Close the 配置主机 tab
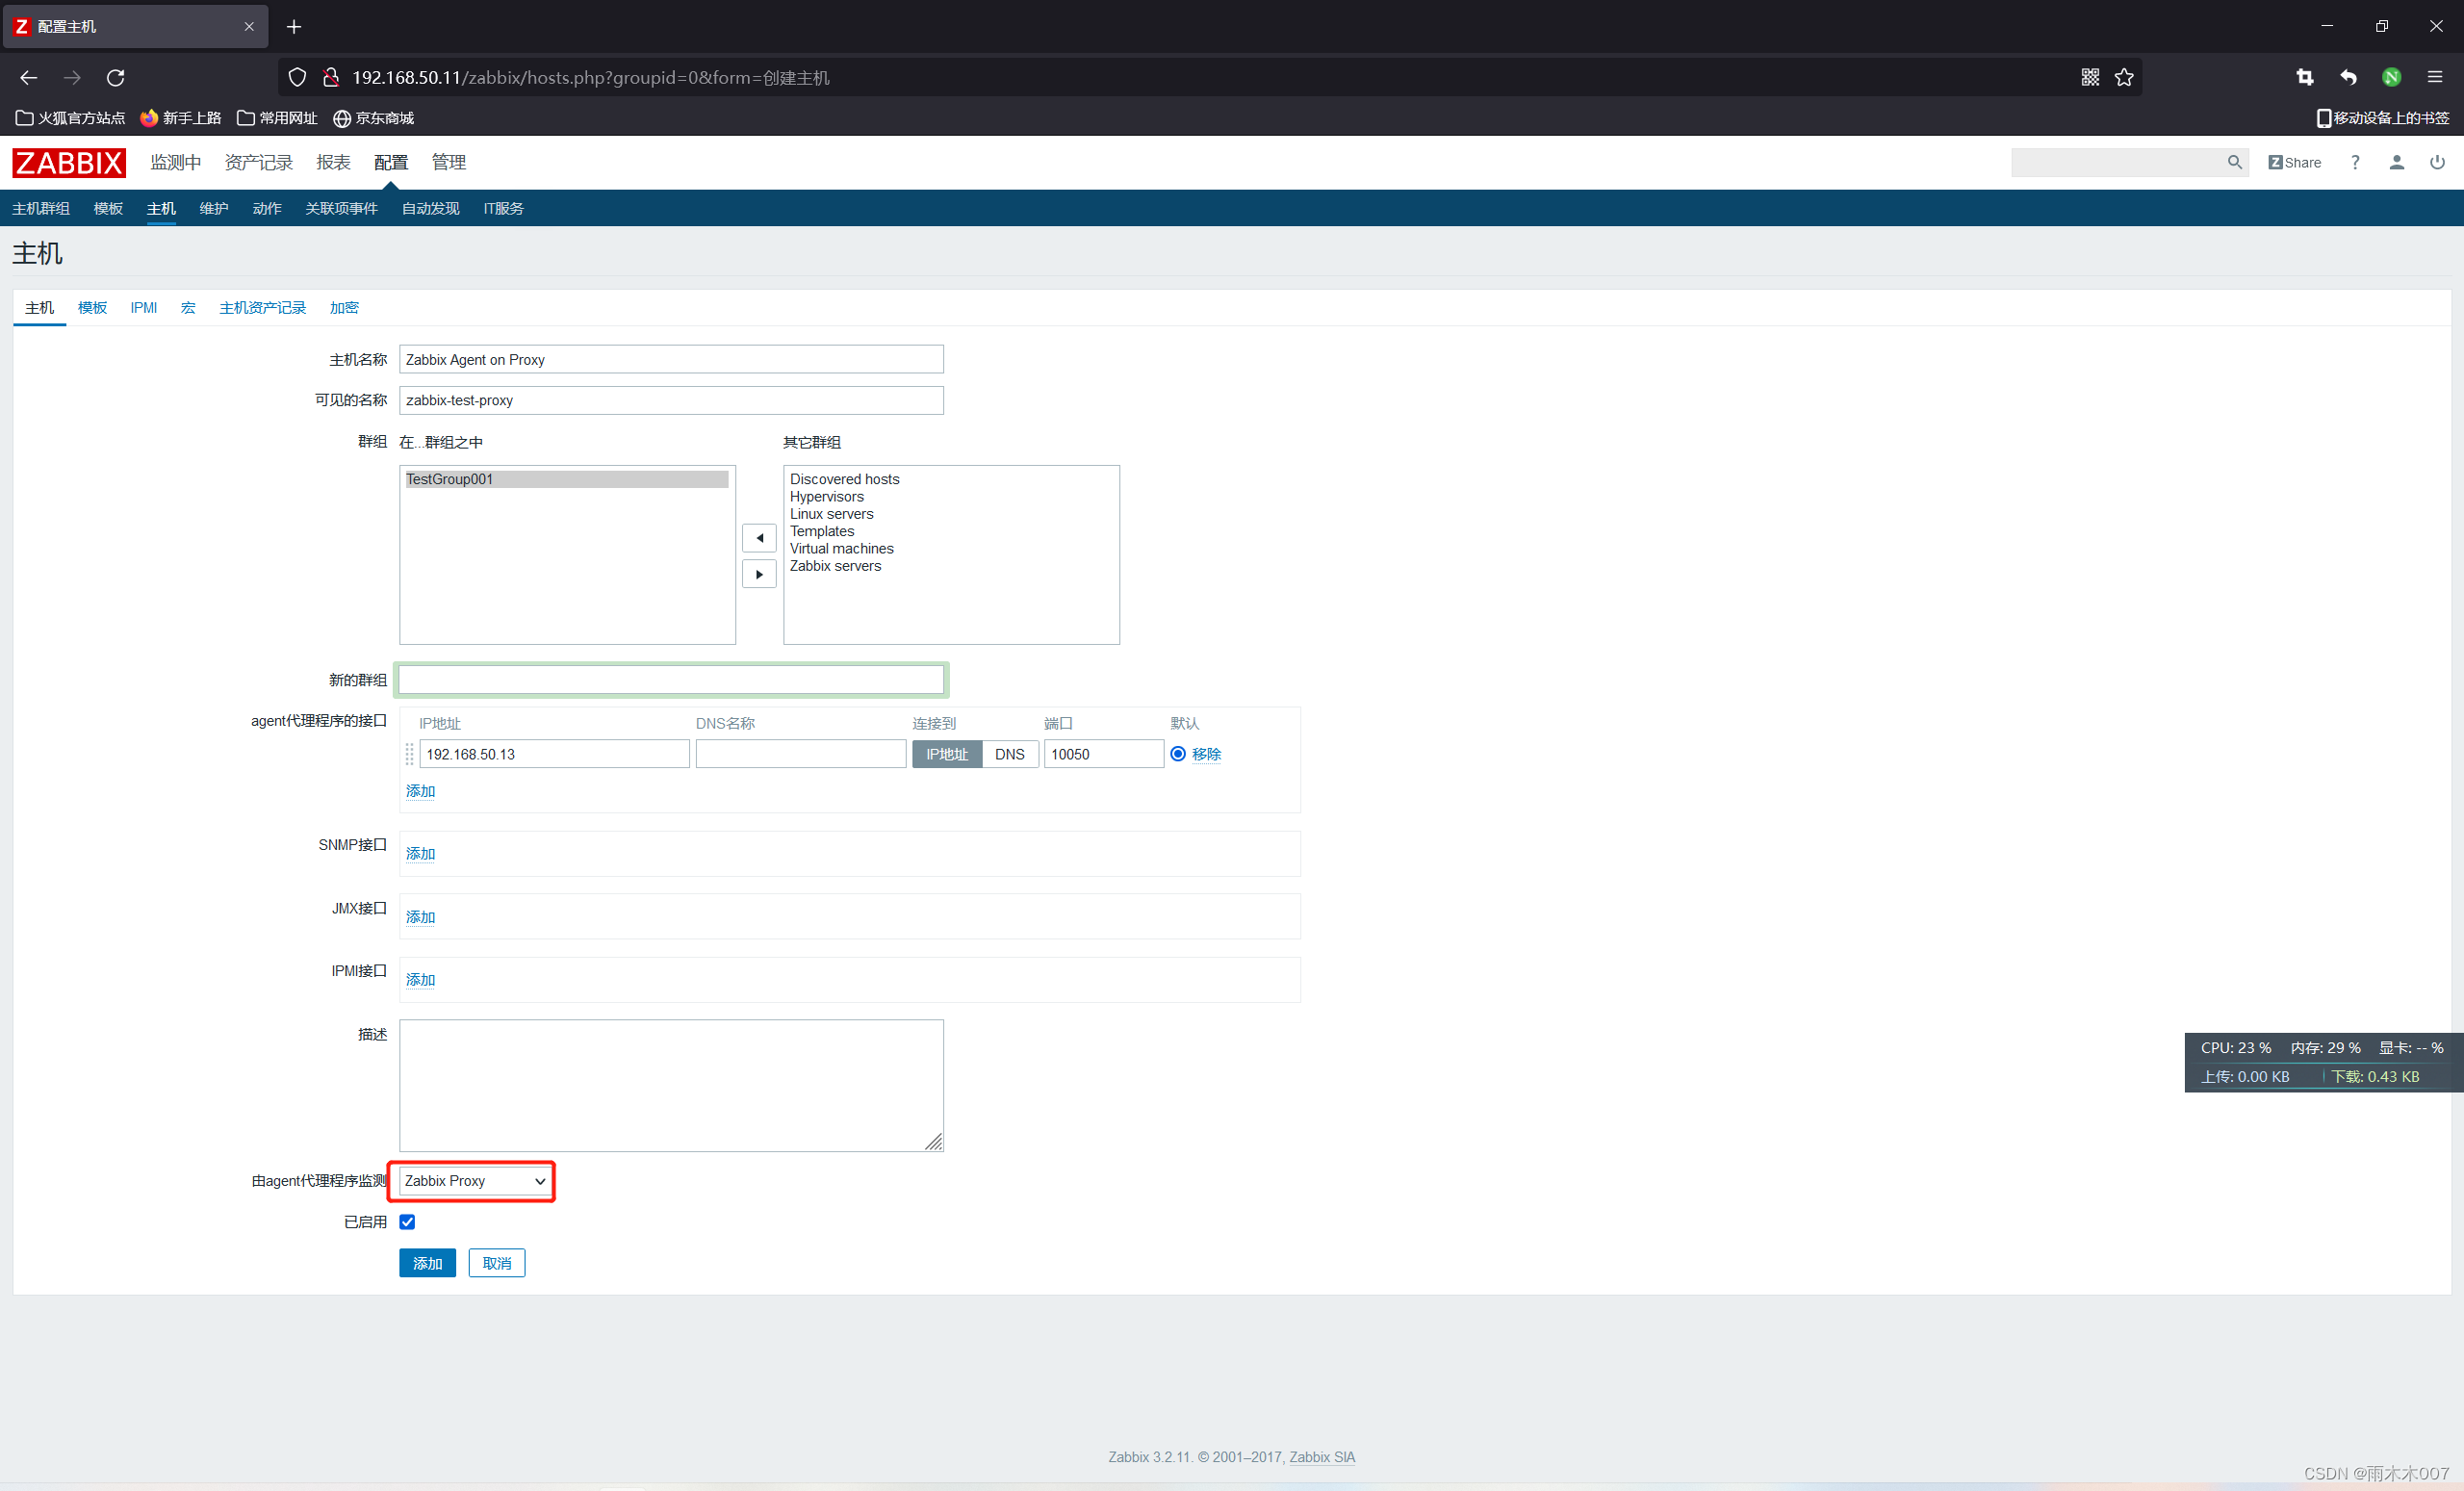This screenshot has width=2464, height=1491. pos(249,27)
